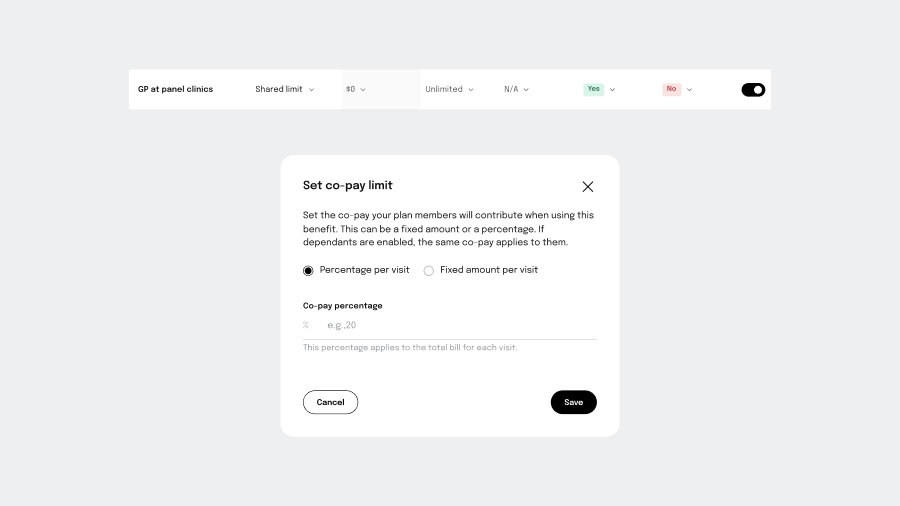
Task: Click the Save button
Action: coord(573,402)
